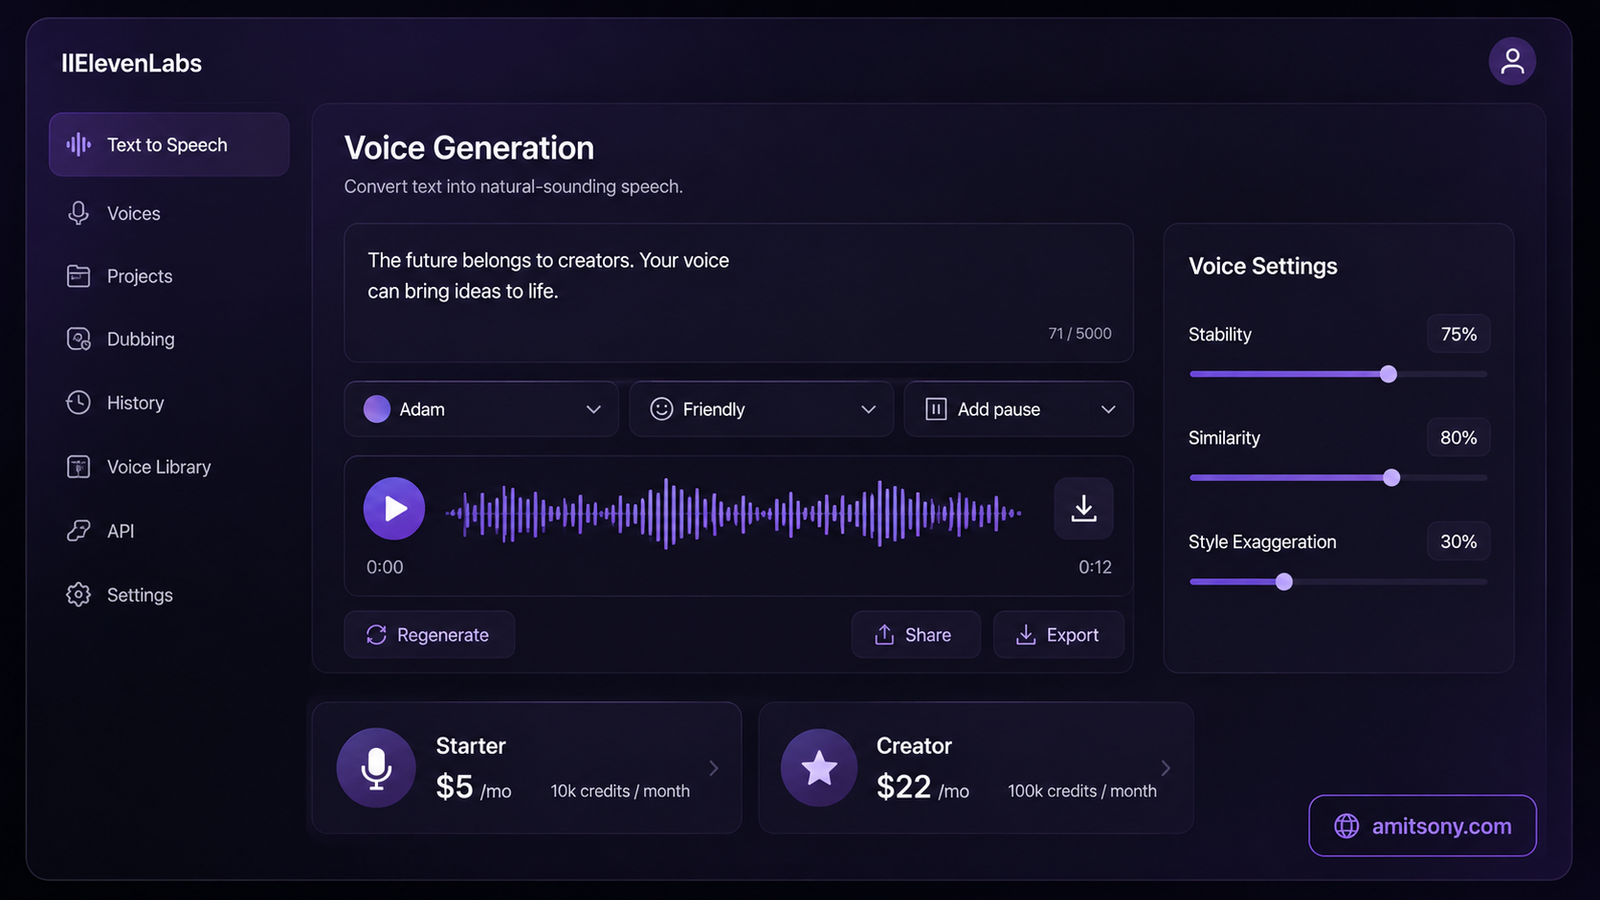Viewport: 1600px width, 900px height.
Task: Click the Style Exaggeration 30% value box
Action: (x=1458, y=542)
